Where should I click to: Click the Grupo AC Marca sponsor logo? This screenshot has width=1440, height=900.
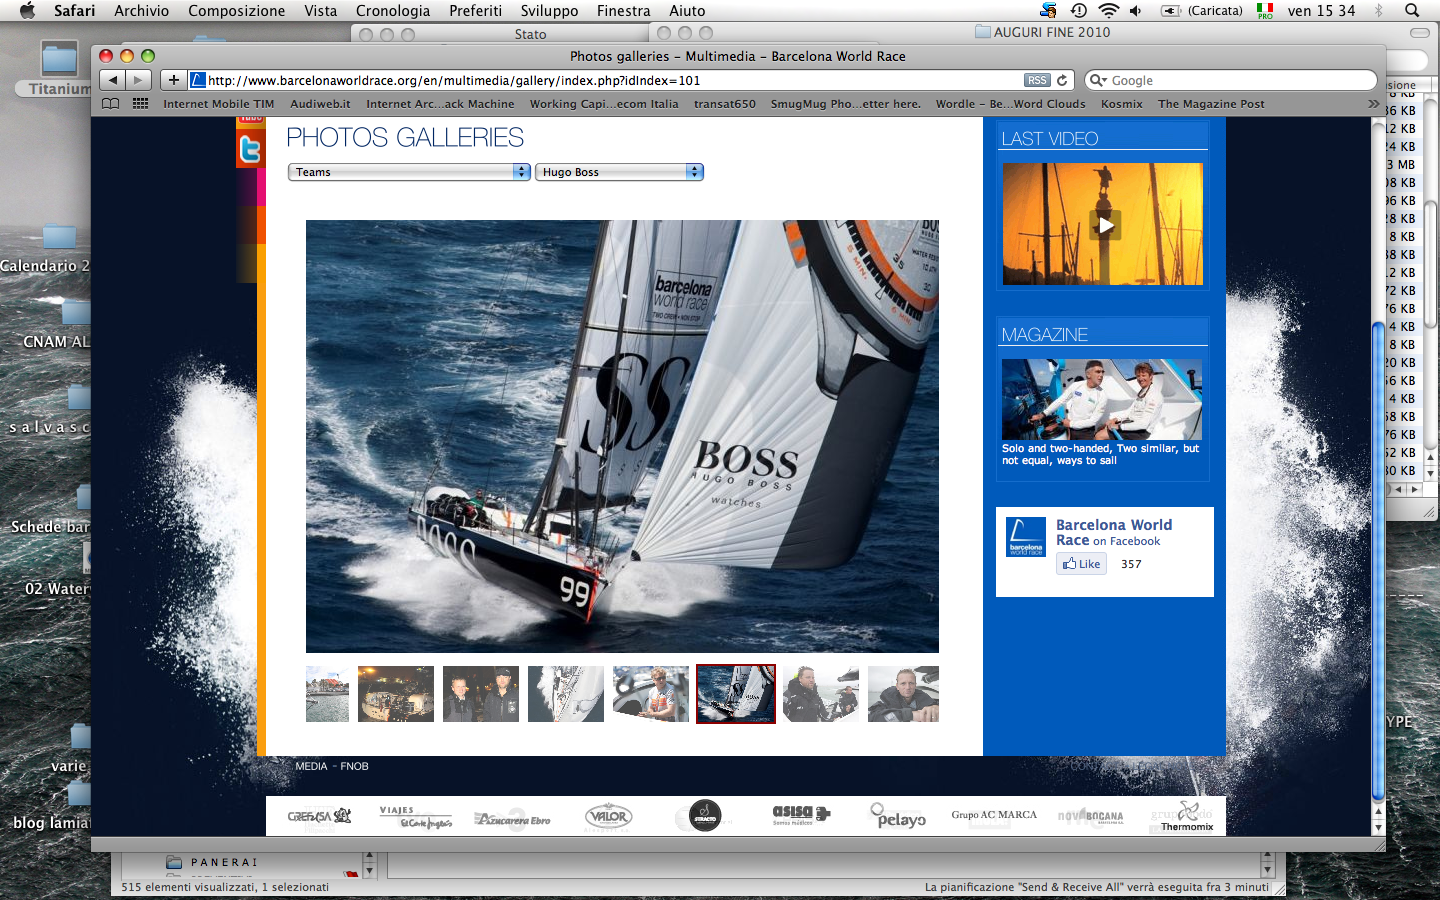[994, 815]
